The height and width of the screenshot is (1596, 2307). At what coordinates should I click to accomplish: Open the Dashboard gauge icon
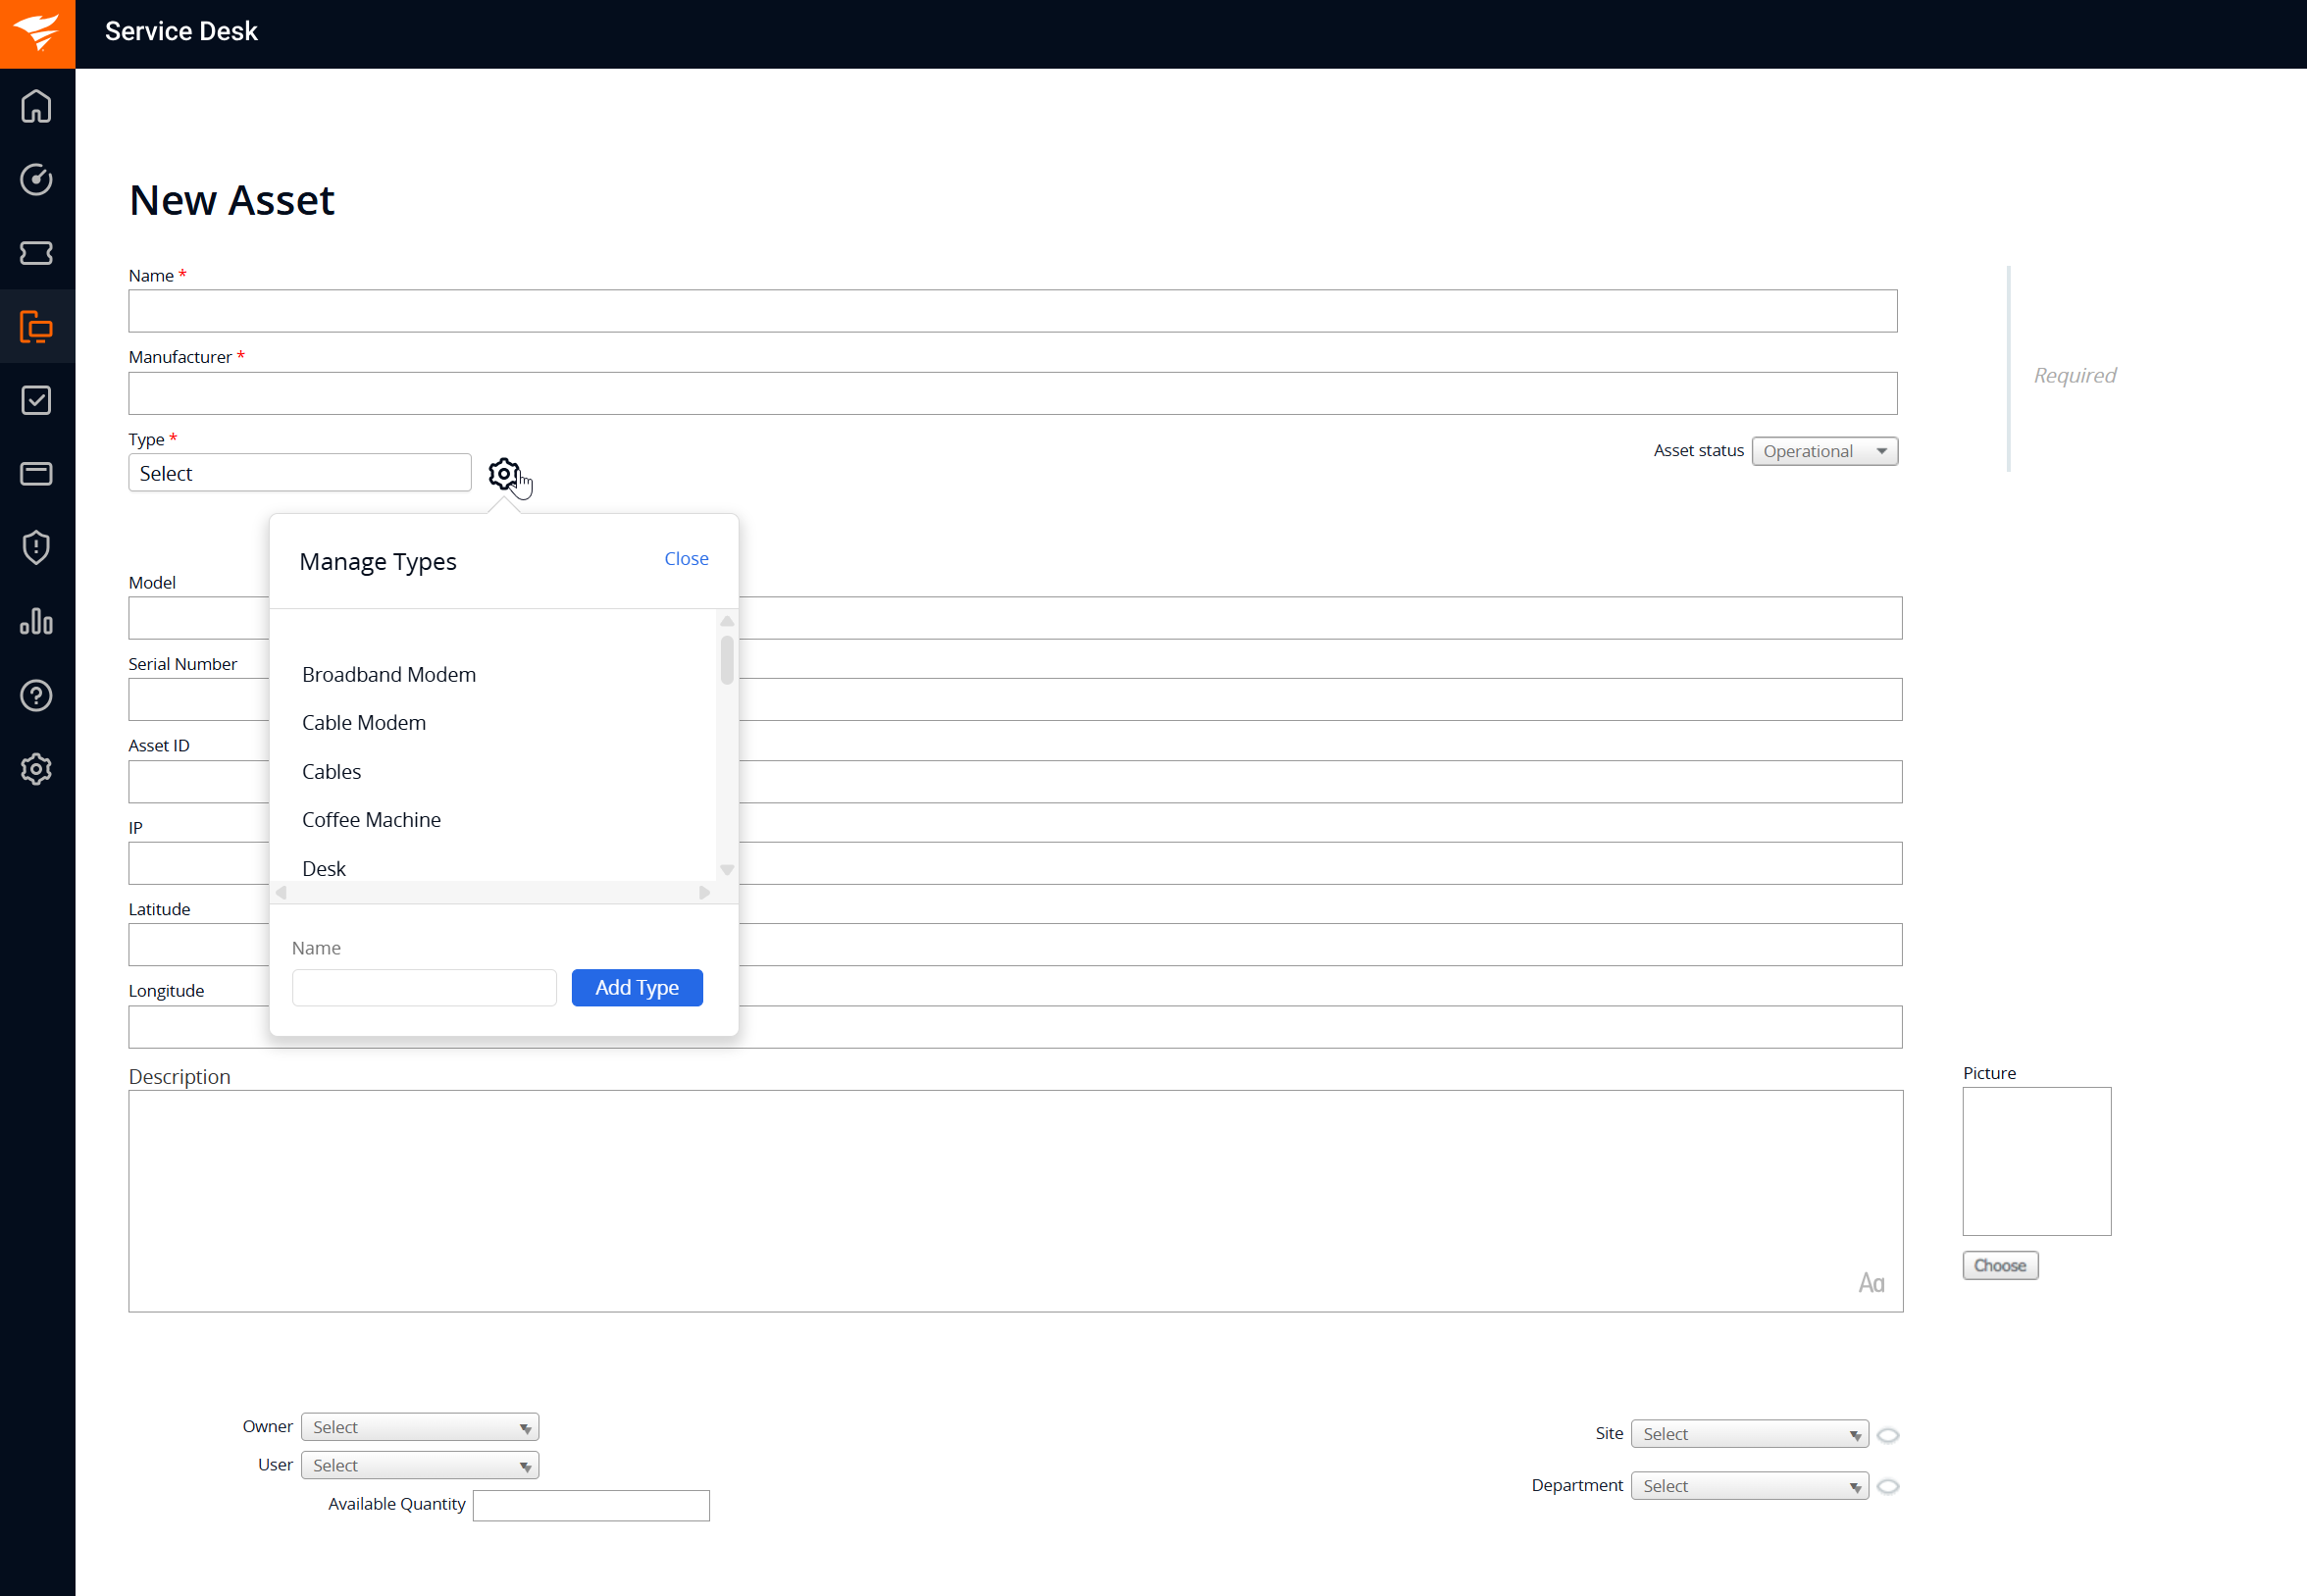36,180
